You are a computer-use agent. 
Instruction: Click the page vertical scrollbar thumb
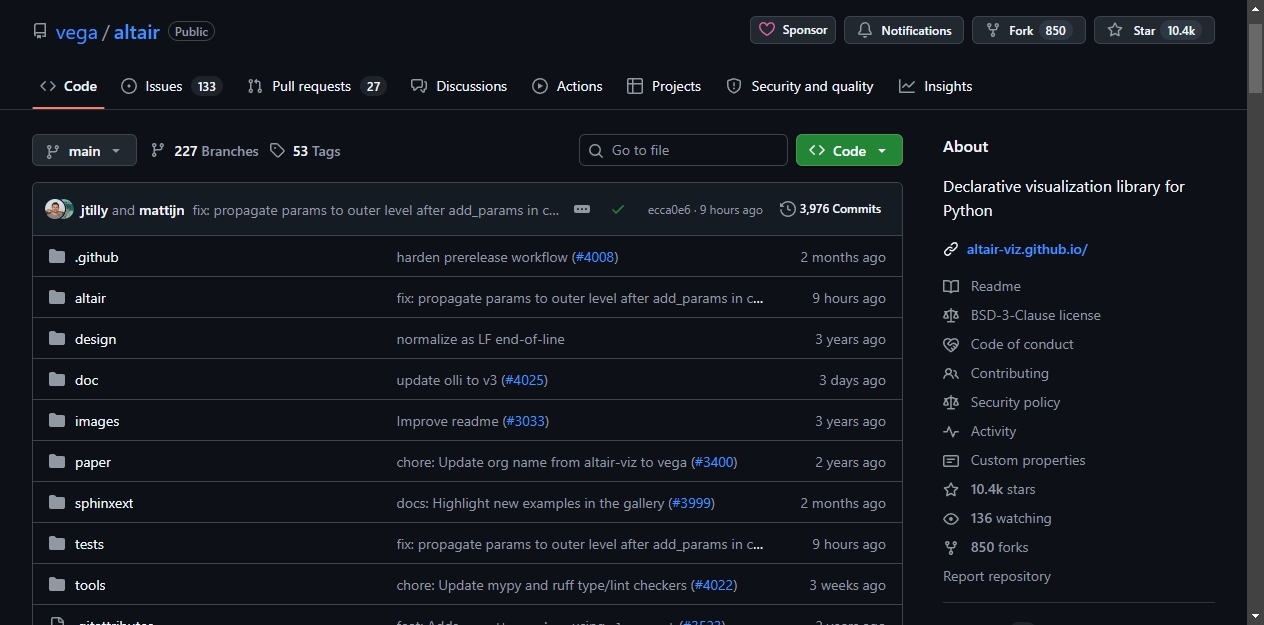(x=1256, y=57)
